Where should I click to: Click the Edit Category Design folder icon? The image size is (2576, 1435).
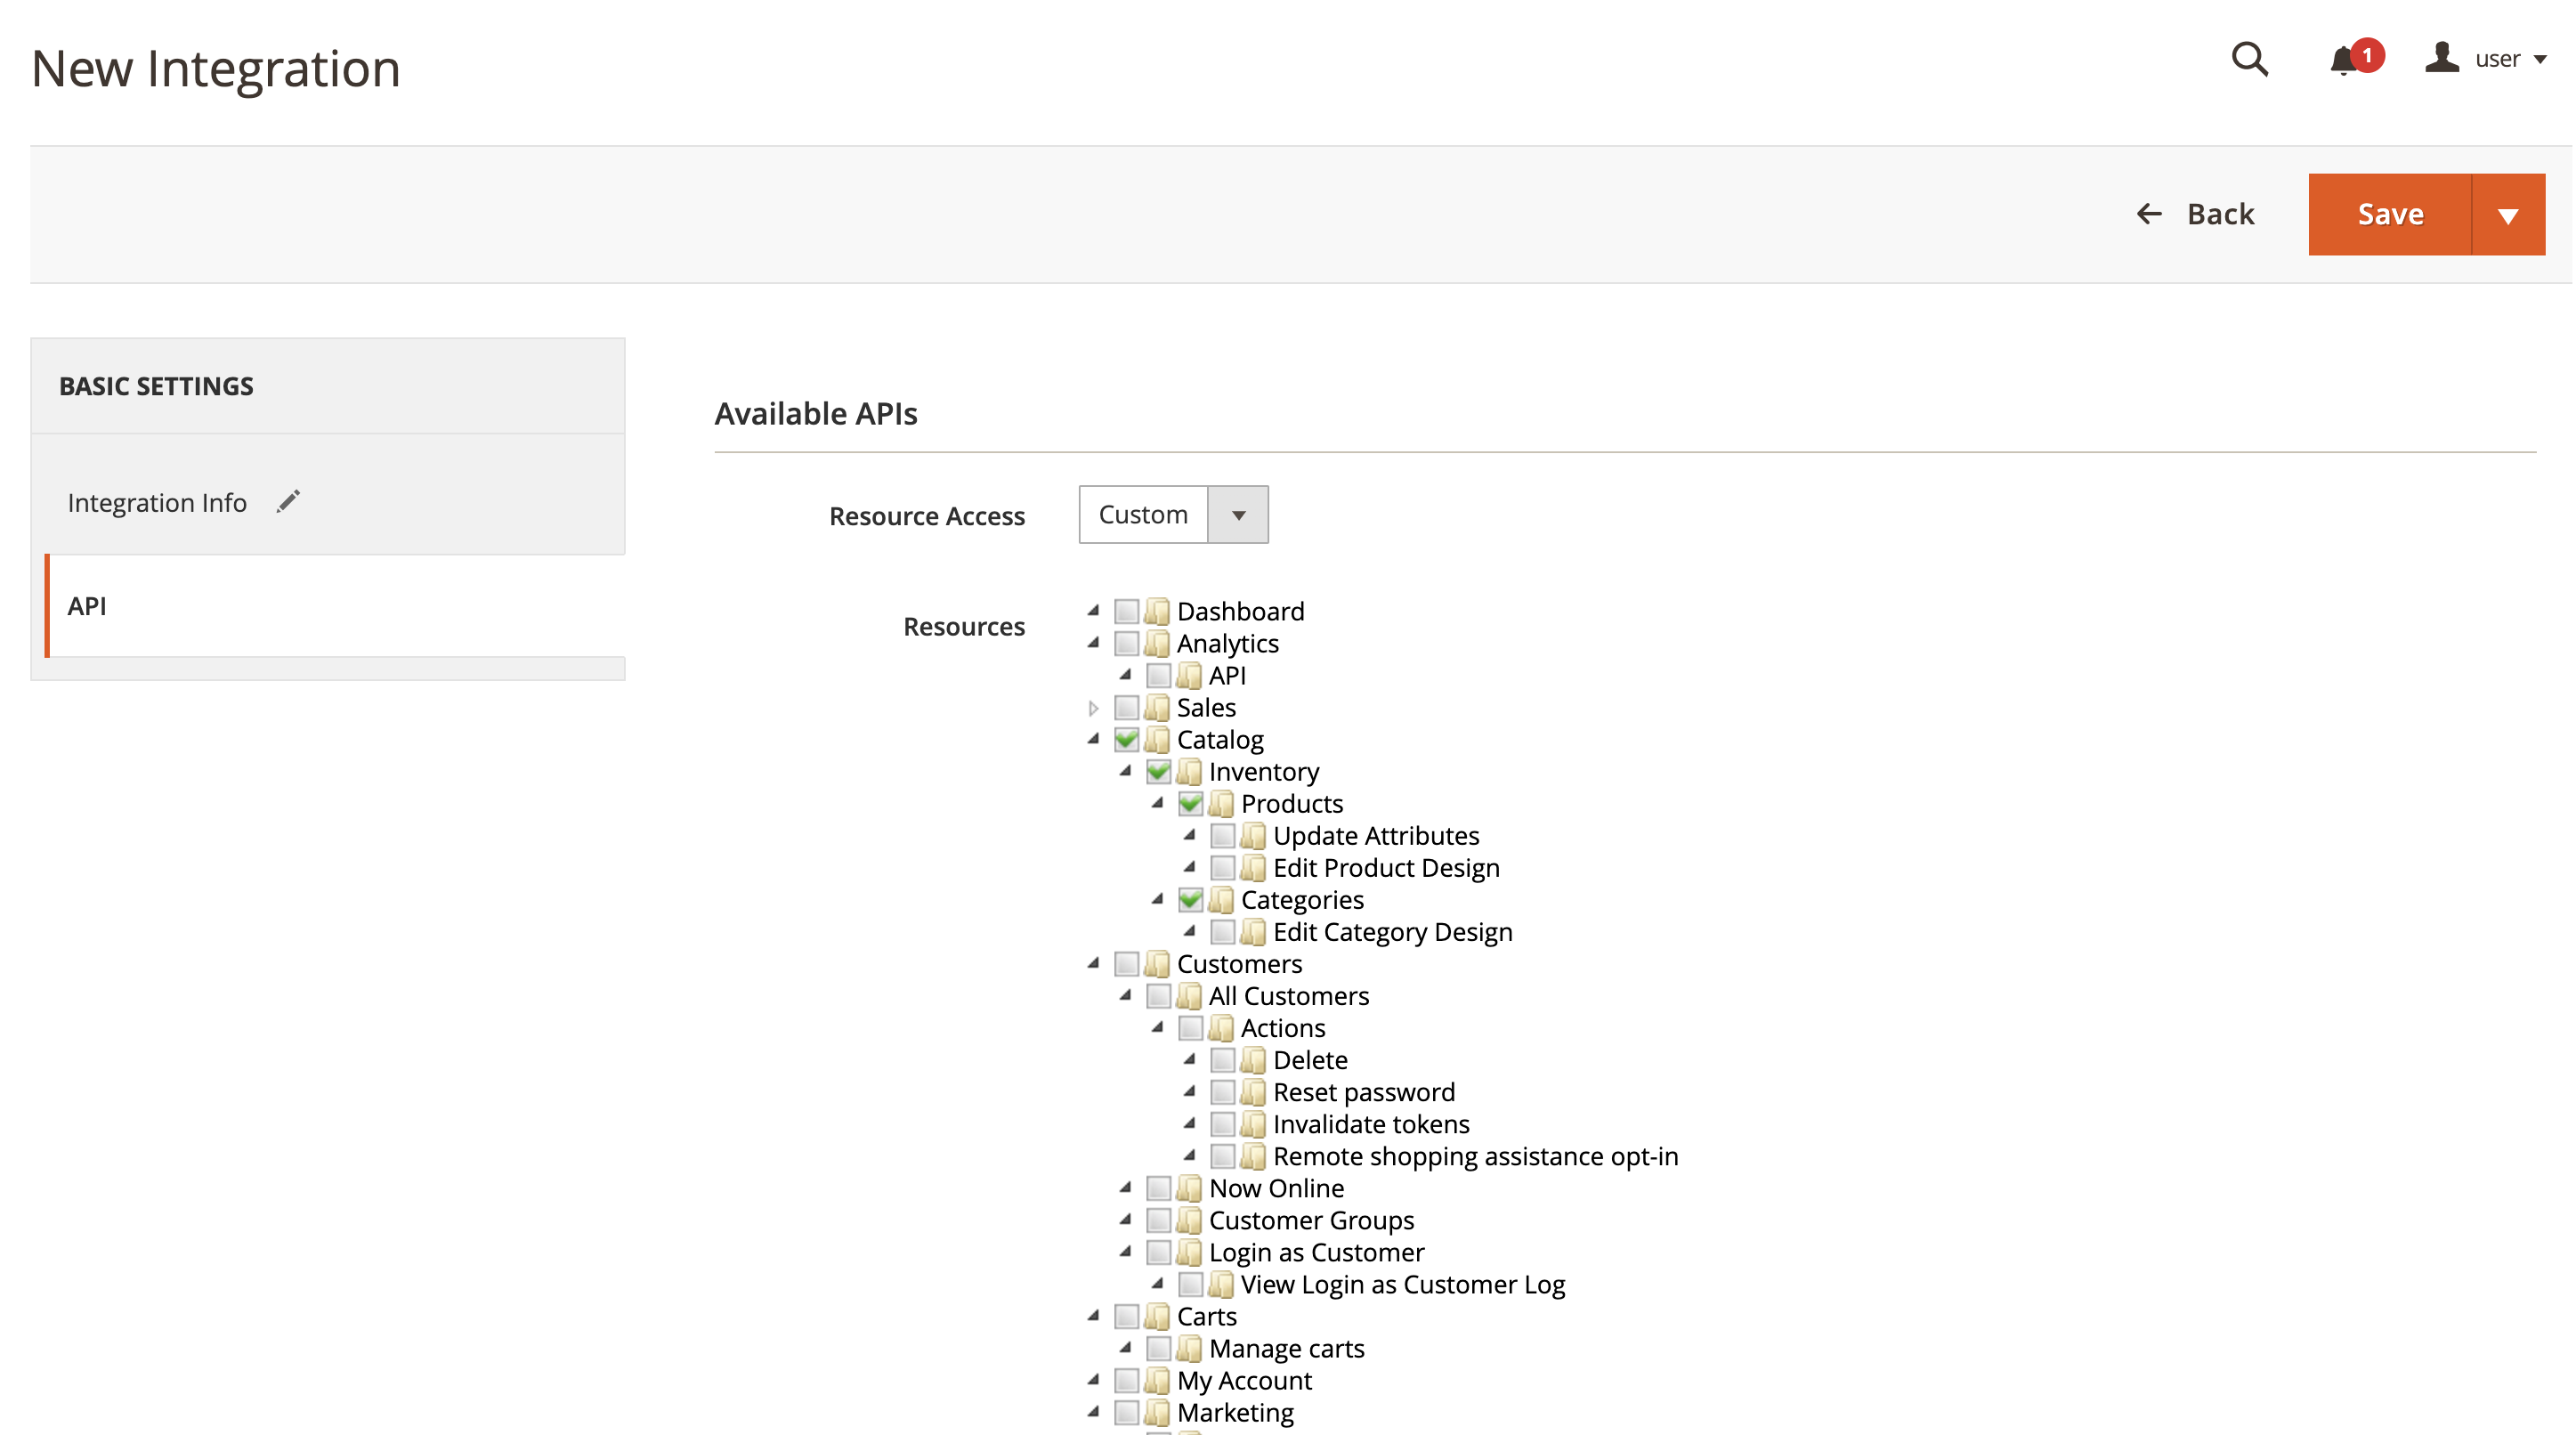pos(1253,931)
